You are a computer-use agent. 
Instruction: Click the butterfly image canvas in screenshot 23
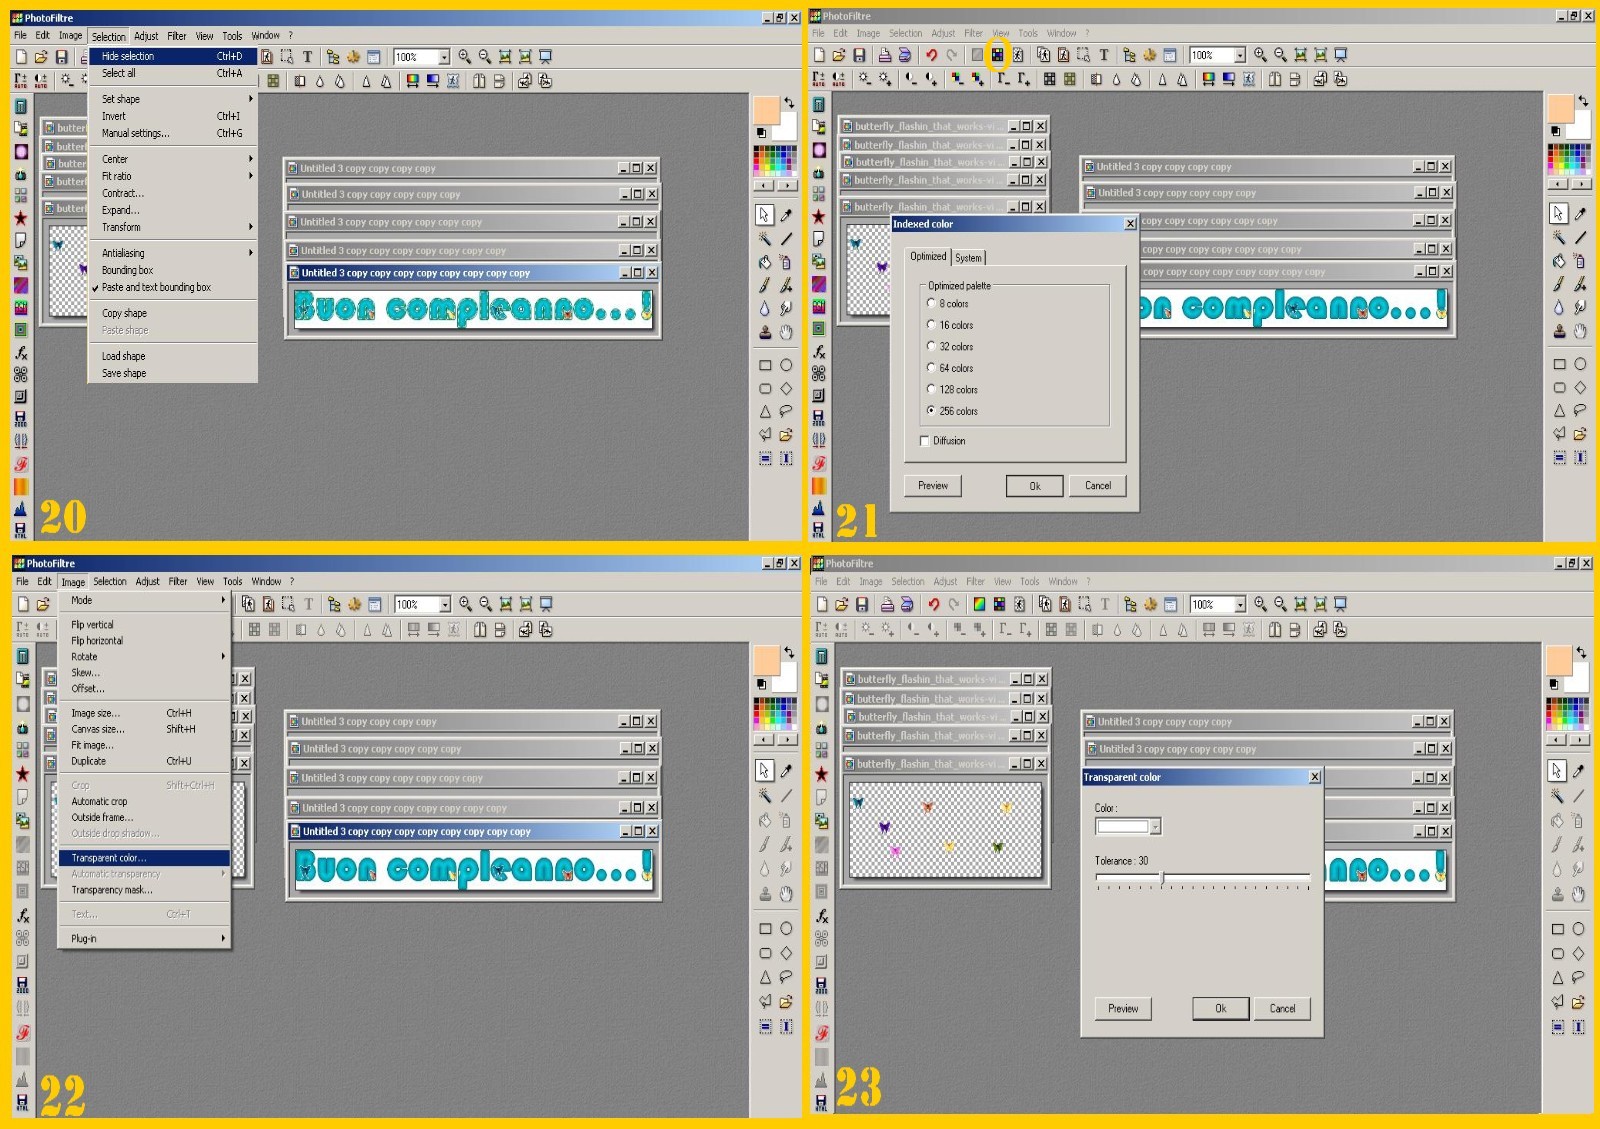pos(945,830)
